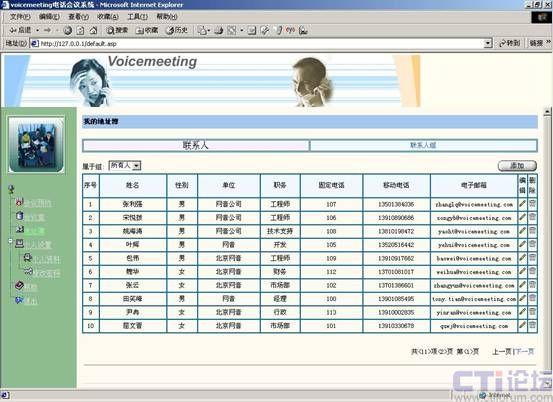This screenshot has height=402, width=553.
Task: Click the 链接 (Links) toolbar label
Action: tap(536, 43)
